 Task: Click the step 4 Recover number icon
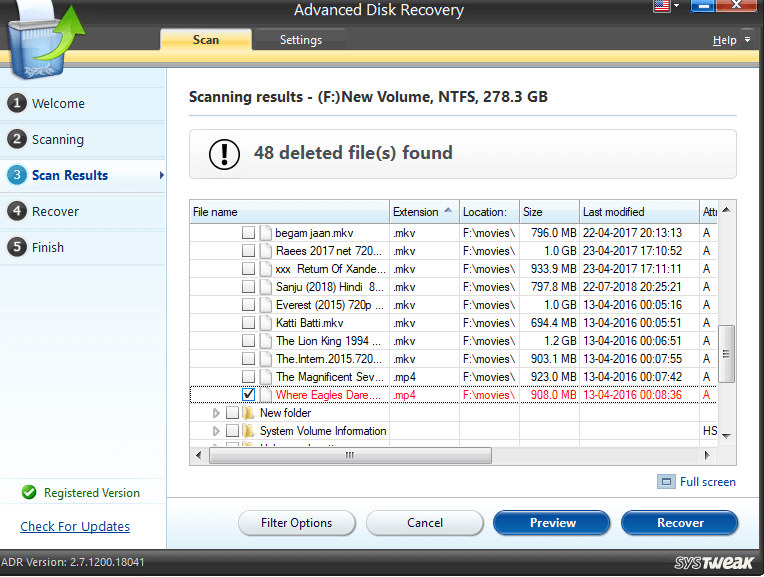click(16, 211)
